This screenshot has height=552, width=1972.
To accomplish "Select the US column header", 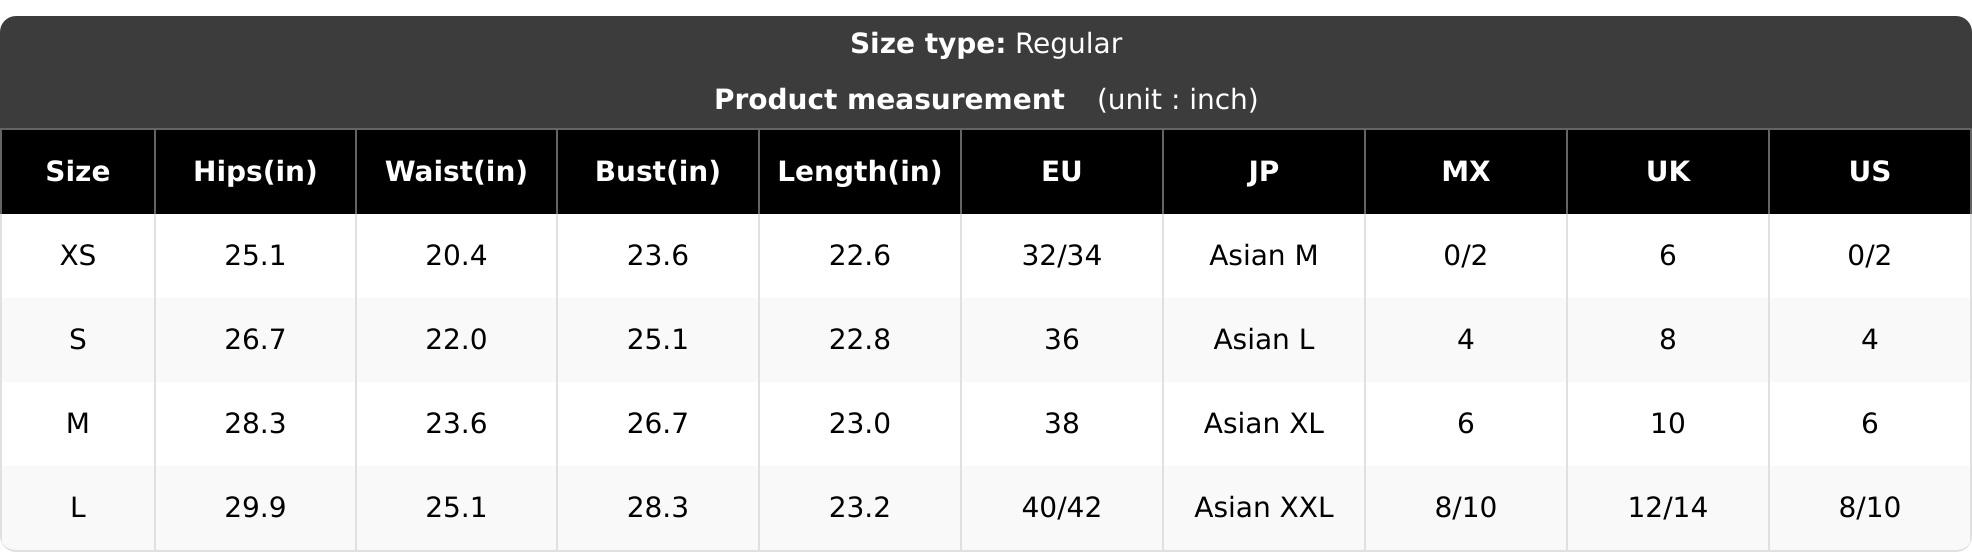I will click(1870, 172).
